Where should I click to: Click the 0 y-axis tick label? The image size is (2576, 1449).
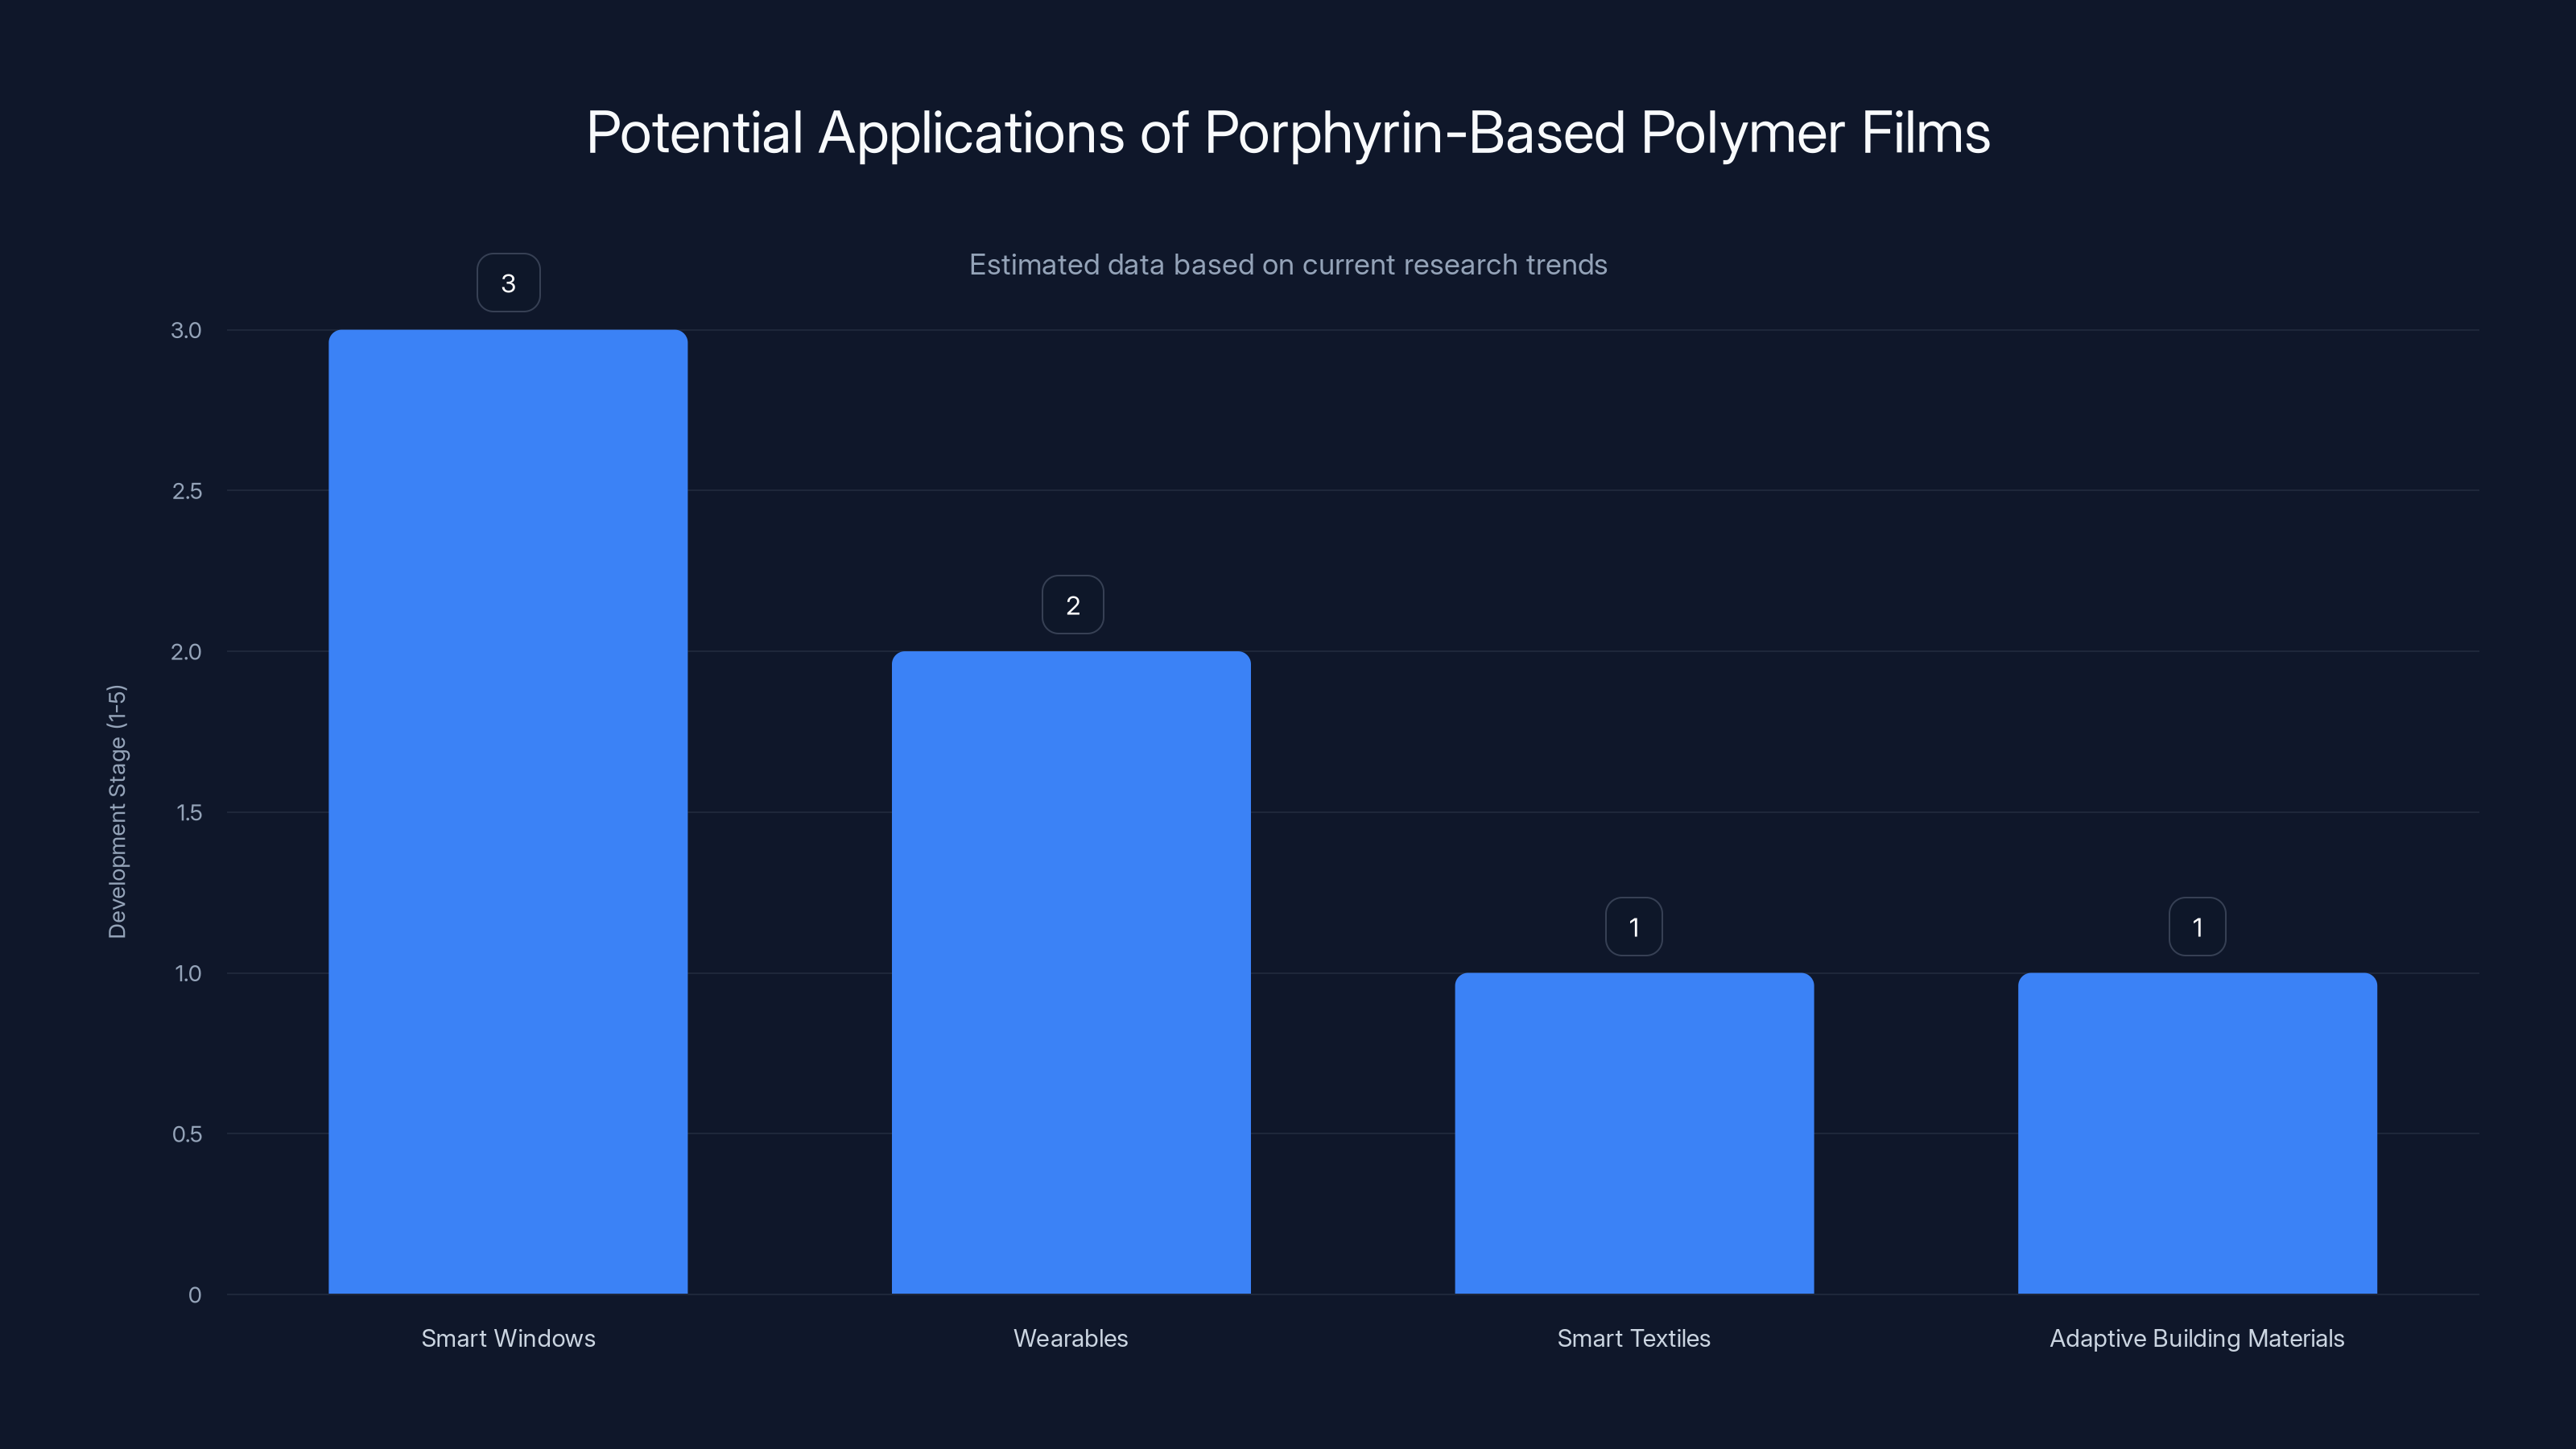click(x=195, y=1295)
